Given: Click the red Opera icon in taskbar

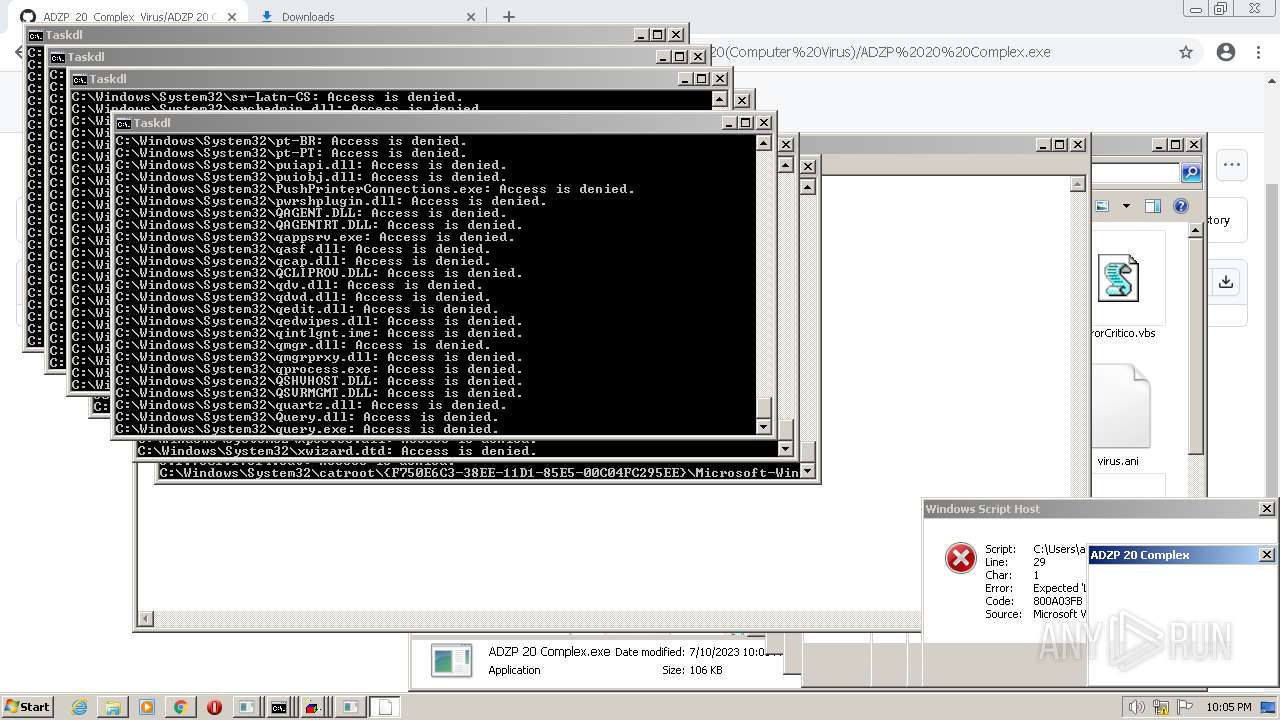Looking at the screenshot, I should 214,707.
